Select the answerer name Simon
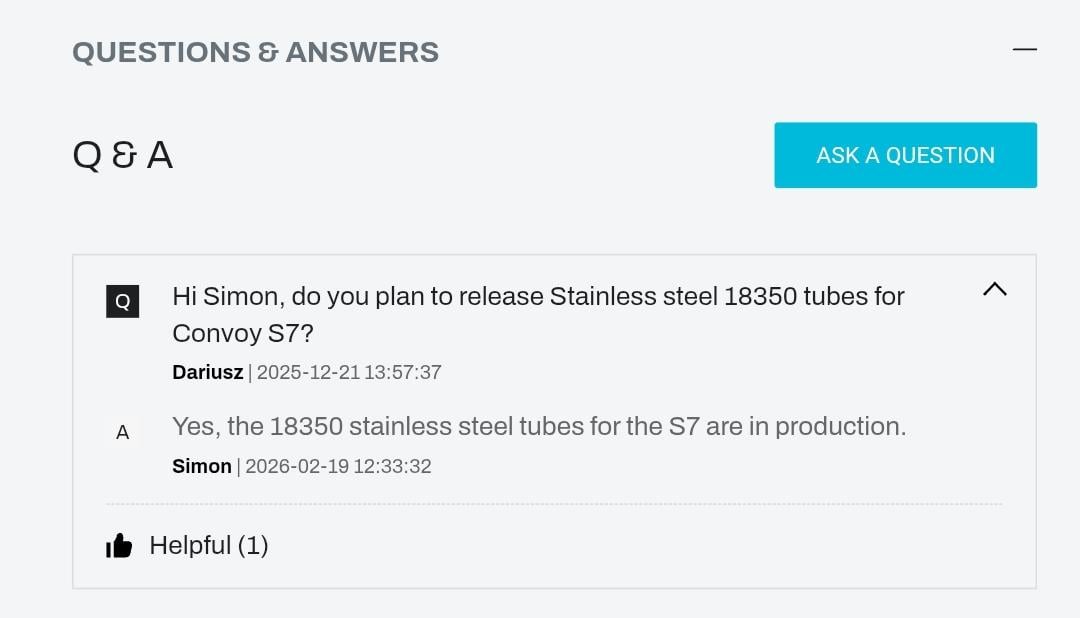 (x=201, y=466)
